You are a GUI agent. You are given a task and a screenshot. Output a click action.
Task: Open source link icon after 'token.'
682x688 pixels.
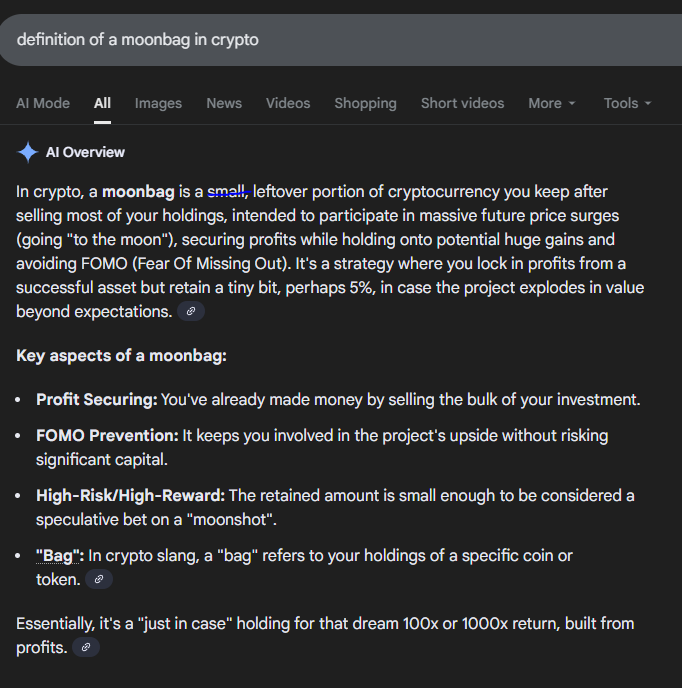tap(99, 579)
